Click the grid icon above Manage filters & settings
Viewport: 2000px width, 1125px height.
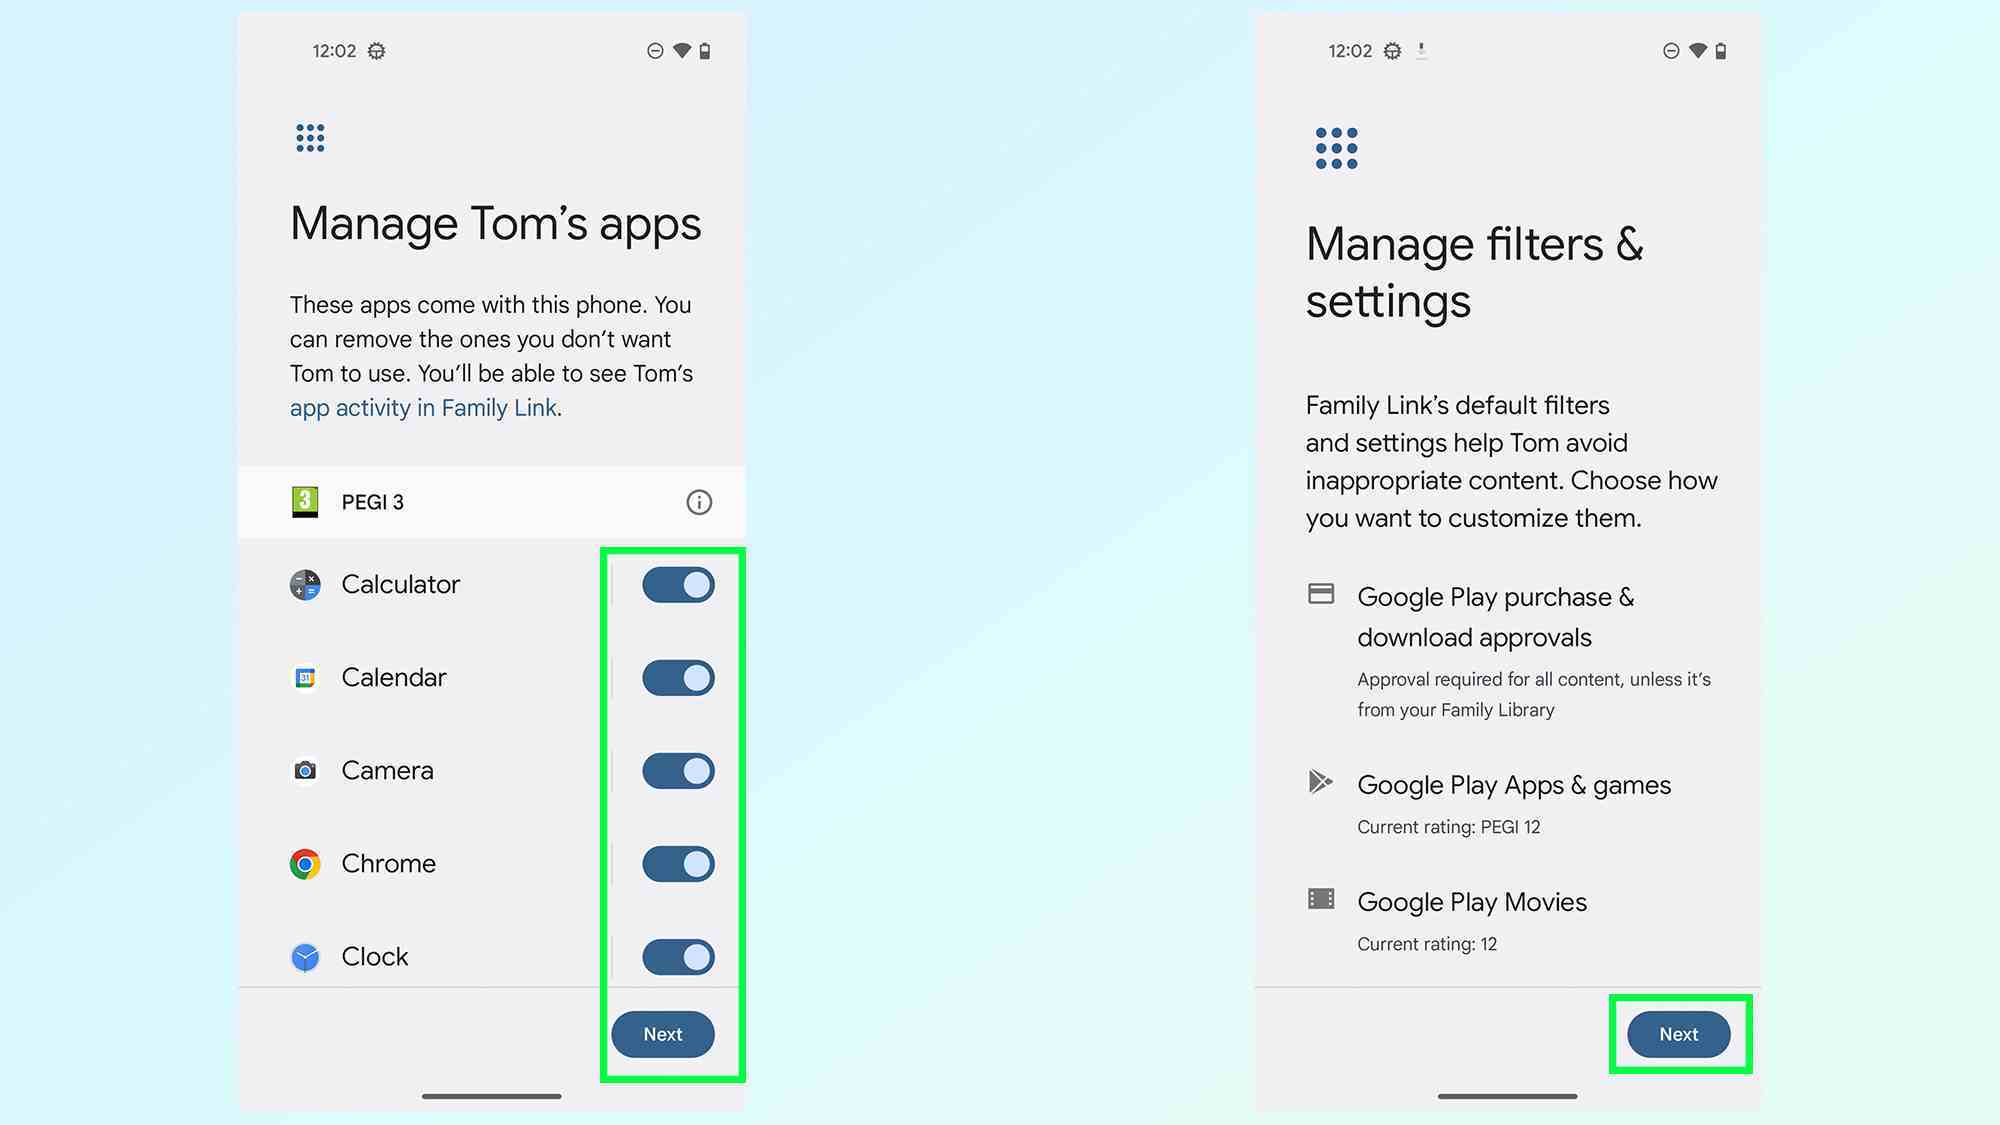pyautogui.click(x=1336, y=148)
